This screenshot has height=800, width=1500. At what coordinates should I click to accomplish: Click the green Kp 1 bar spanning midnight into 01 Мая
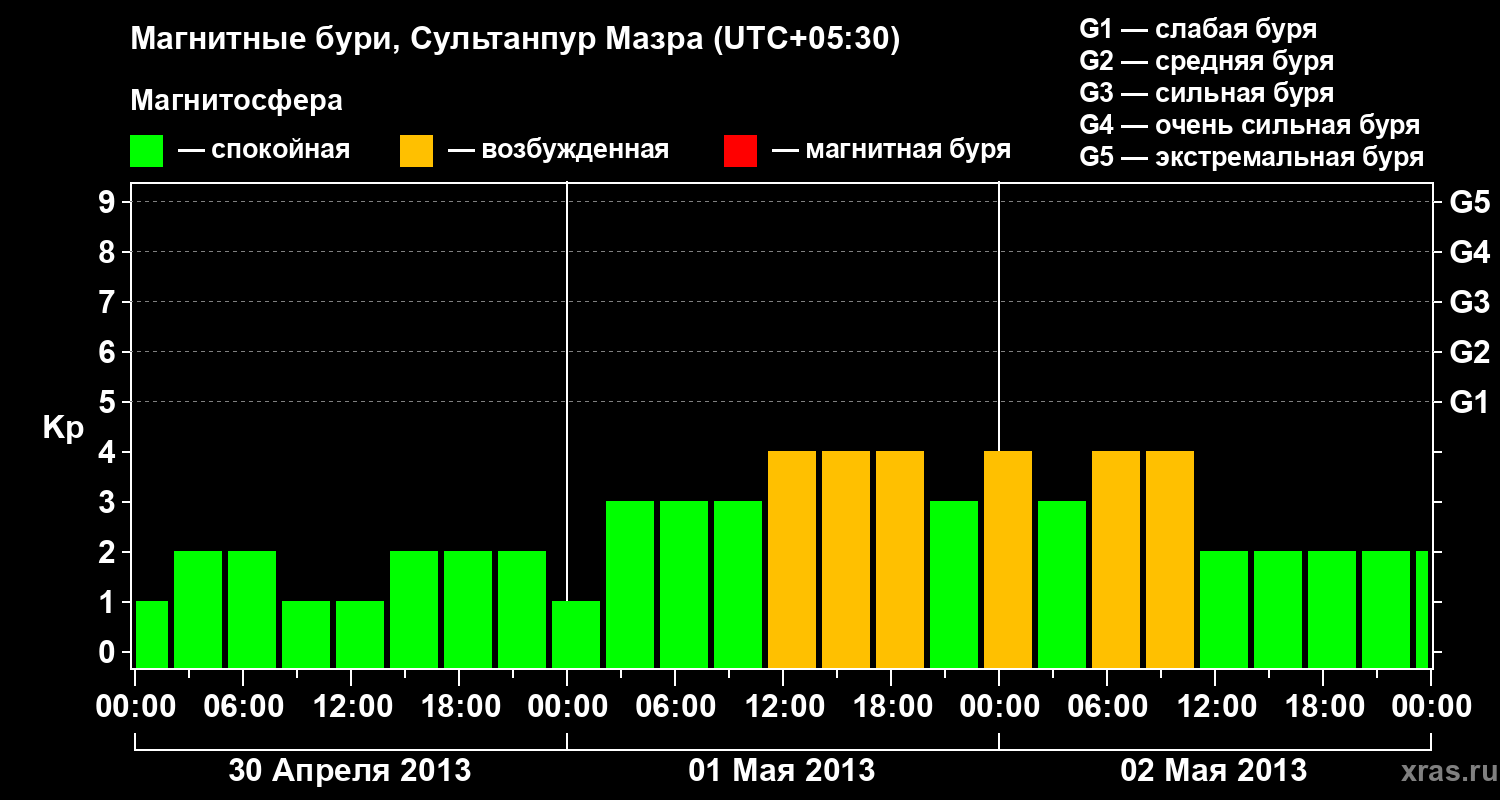[576, 634]
